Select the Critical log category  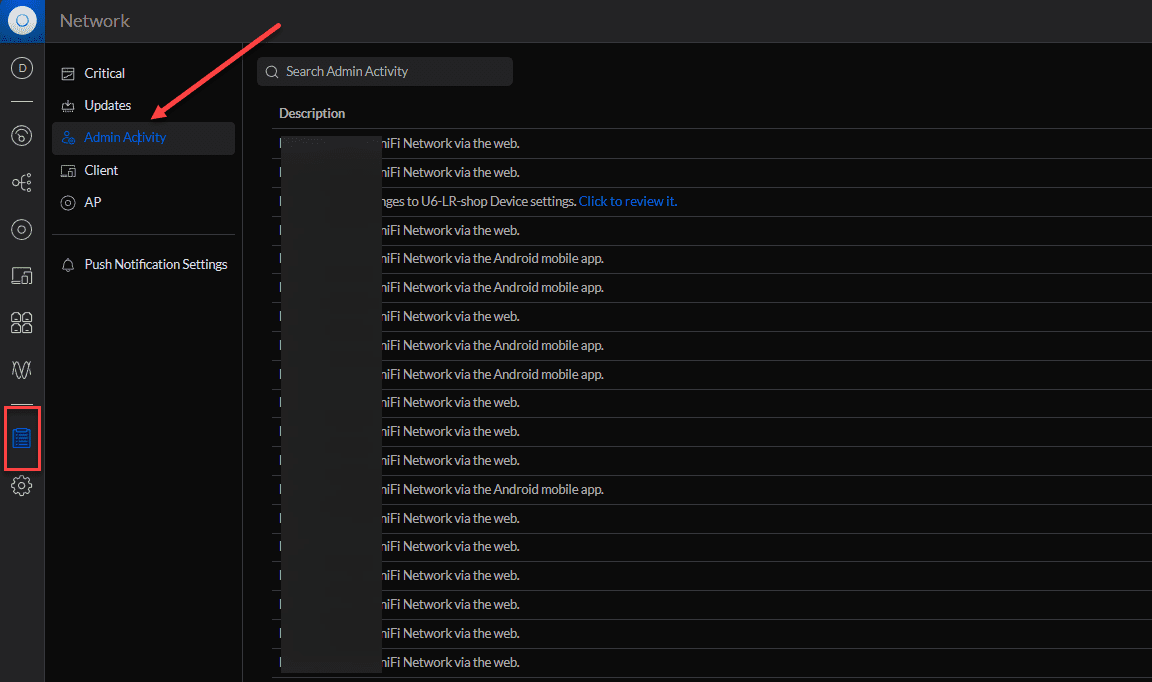(143, 73)
